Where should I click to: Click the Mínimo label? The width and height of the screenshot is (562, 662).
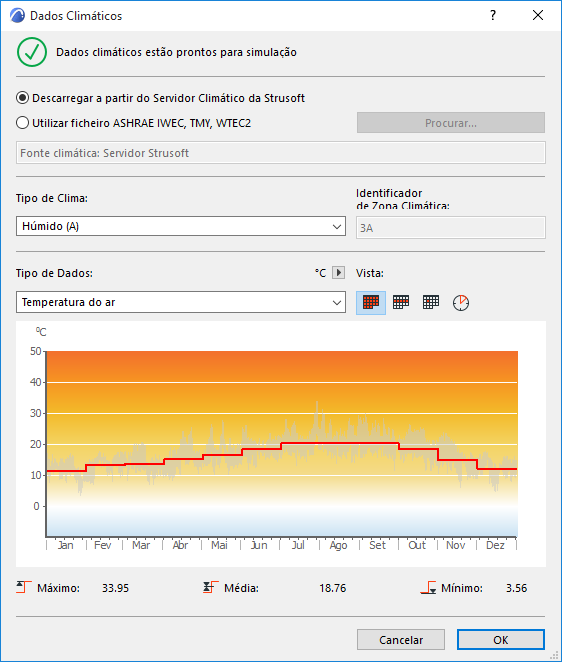(462, 588)
